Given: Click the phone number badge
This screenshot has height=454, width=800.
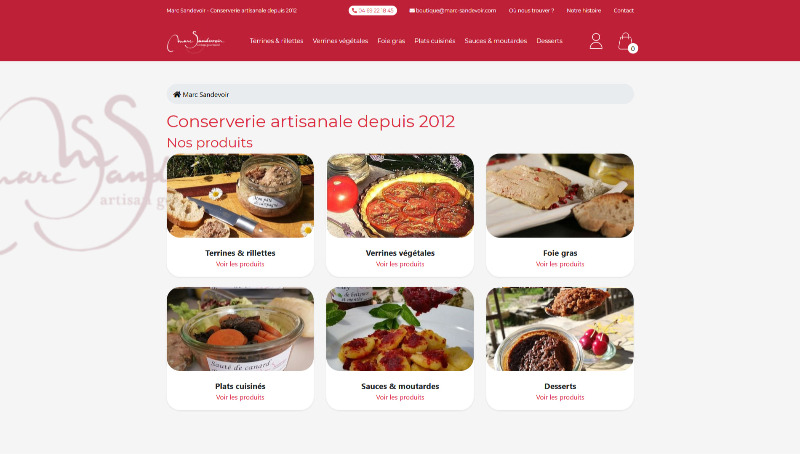Looking at the screenshot, I should tap(373, 10).
